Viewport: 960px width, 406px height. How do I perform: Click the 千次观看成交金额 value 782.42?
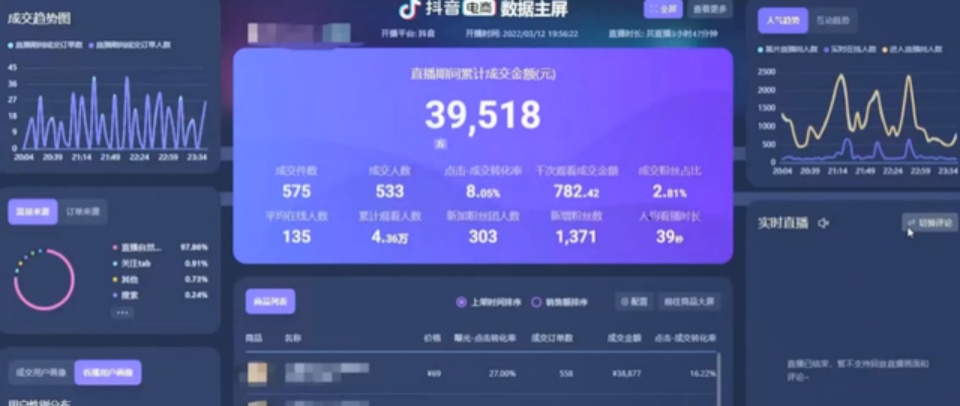coord(576,192)
